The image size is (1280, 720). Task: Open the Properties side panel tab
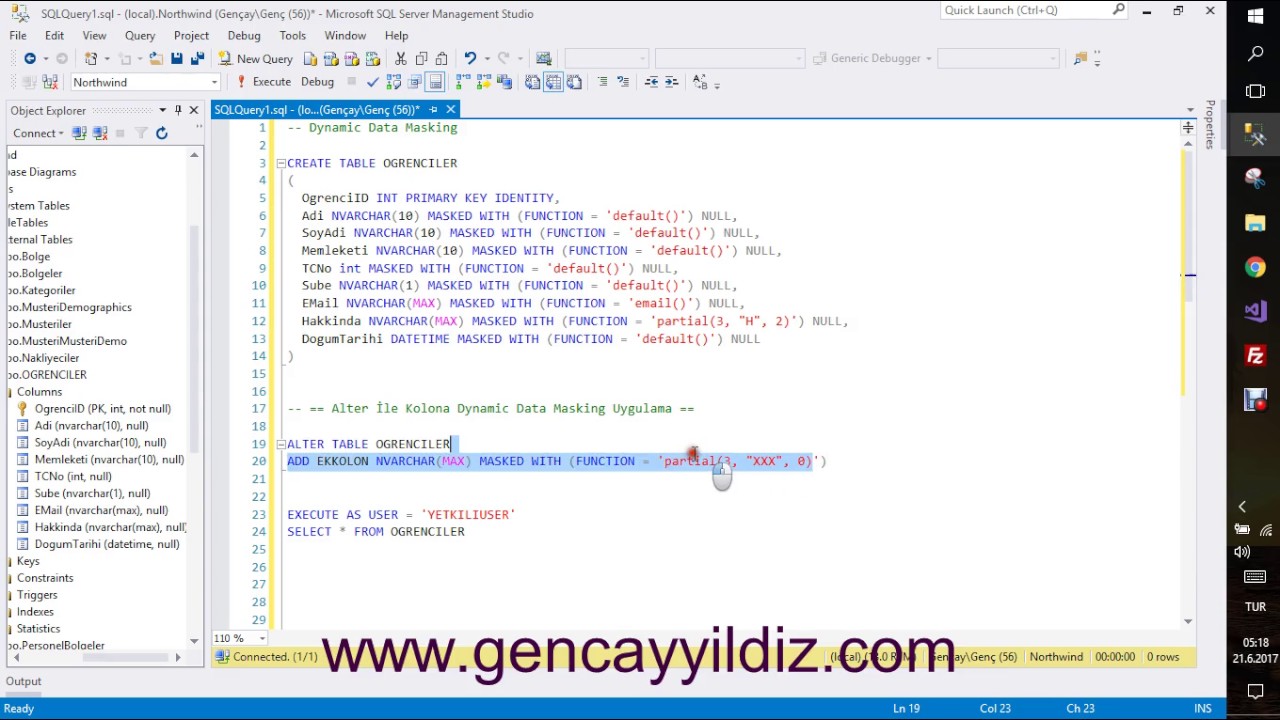(x=1210, y=125)
